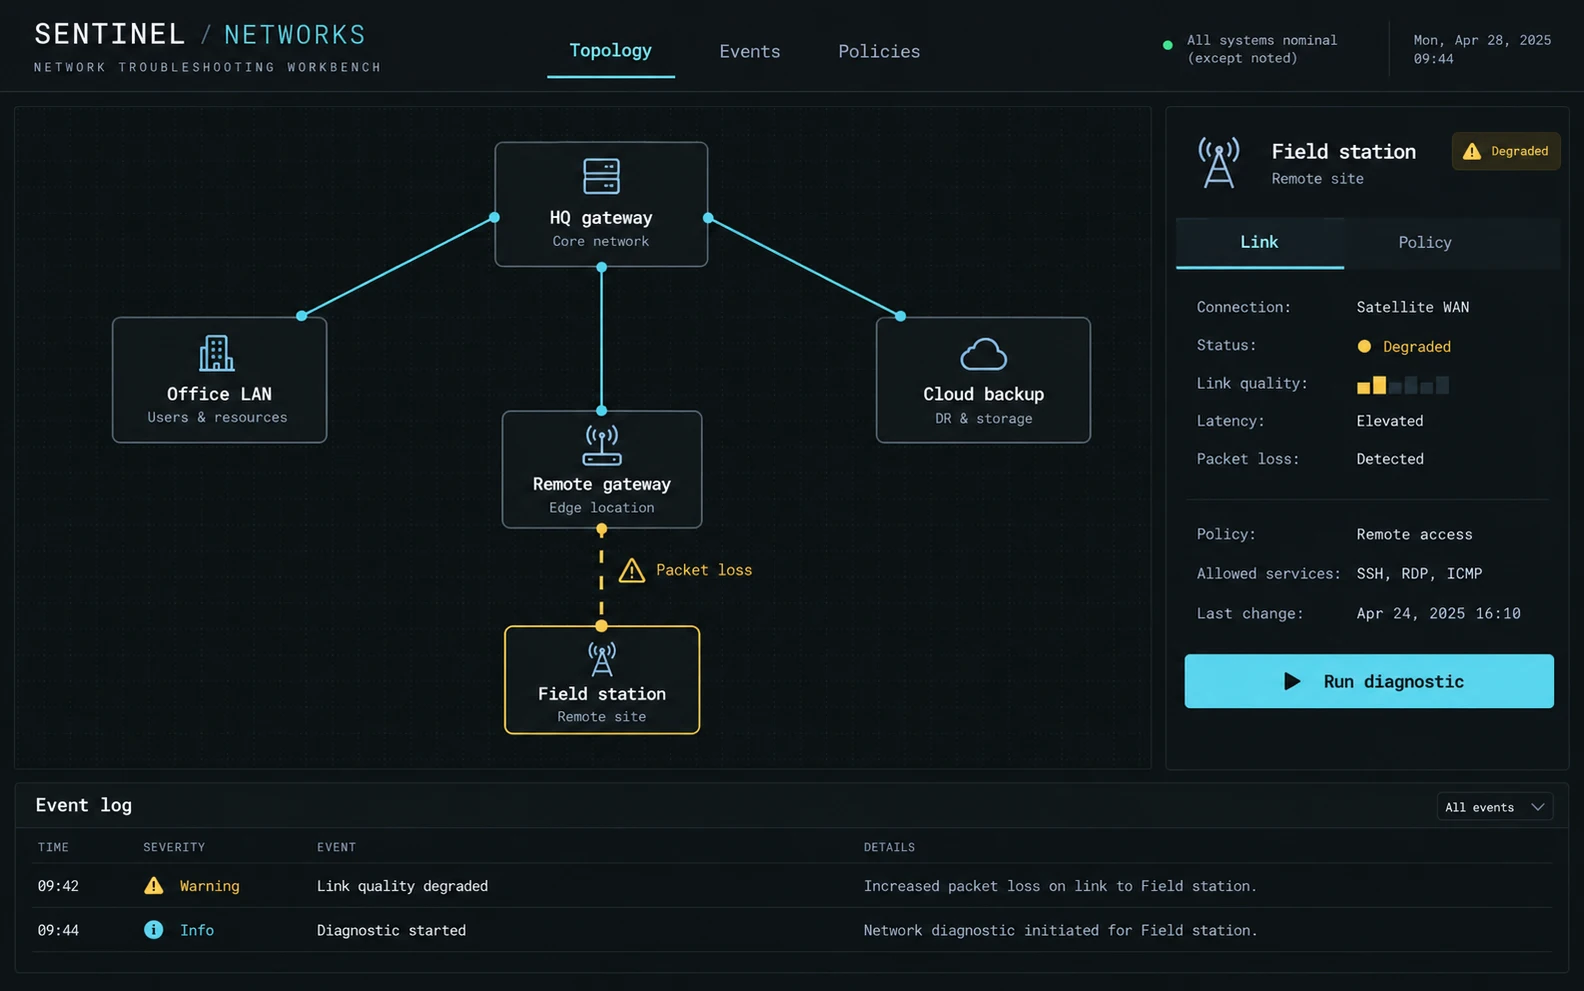1584x991 pixels.
Task: Click the Link quality signal bars indicator
Action: [x=1402, y=384]
